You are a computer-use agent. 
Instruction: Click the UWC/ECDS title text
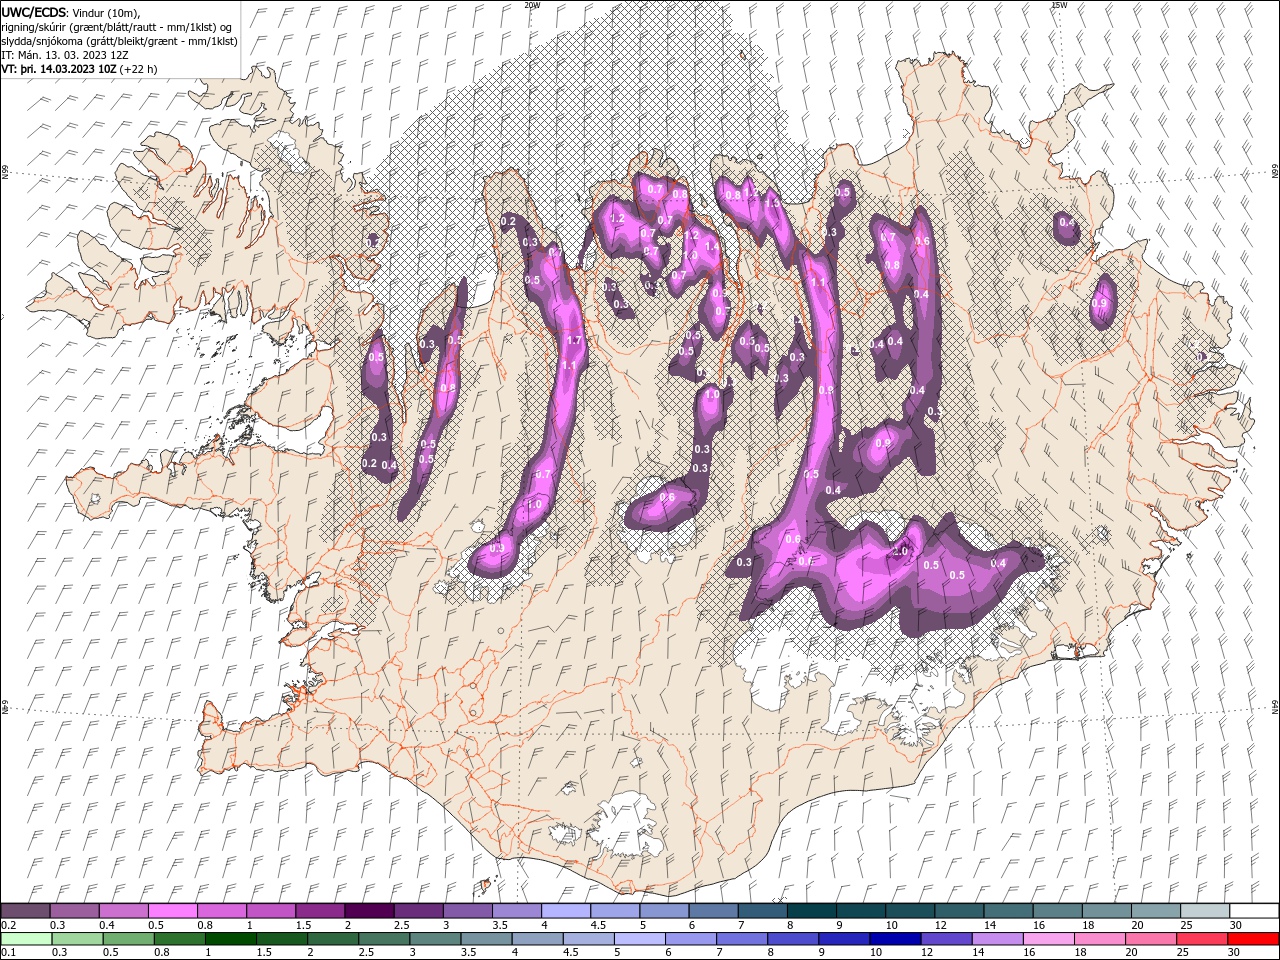tap(35, 11)
